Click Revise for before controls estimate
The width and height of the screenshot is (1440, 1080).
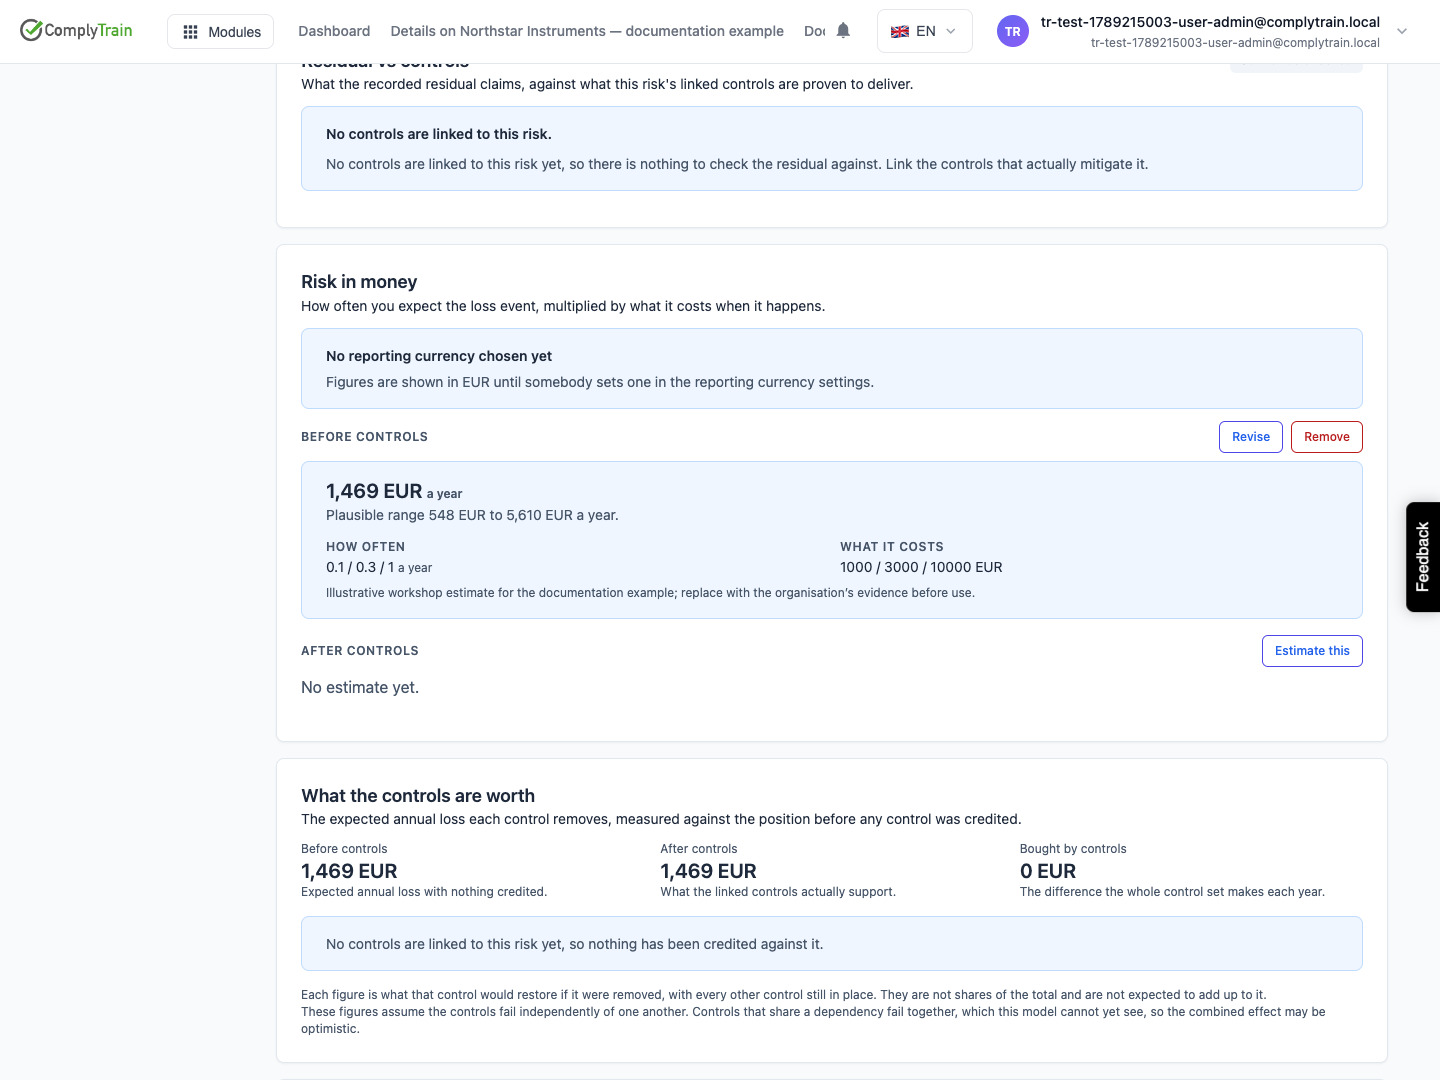(x=1250, y=437)
